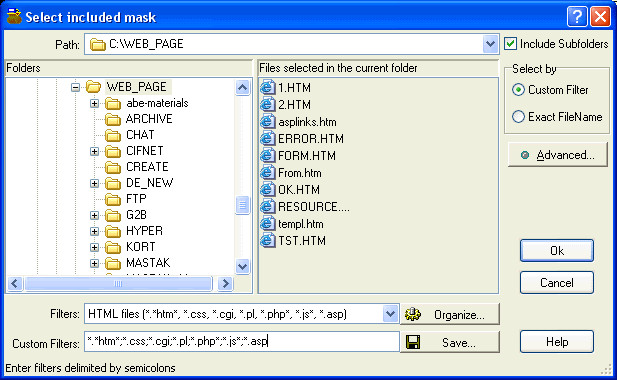The height and width of the screenshot is (380, 617).
Task: Click the CREATE folder icon
Action: (x=113, y=167)
